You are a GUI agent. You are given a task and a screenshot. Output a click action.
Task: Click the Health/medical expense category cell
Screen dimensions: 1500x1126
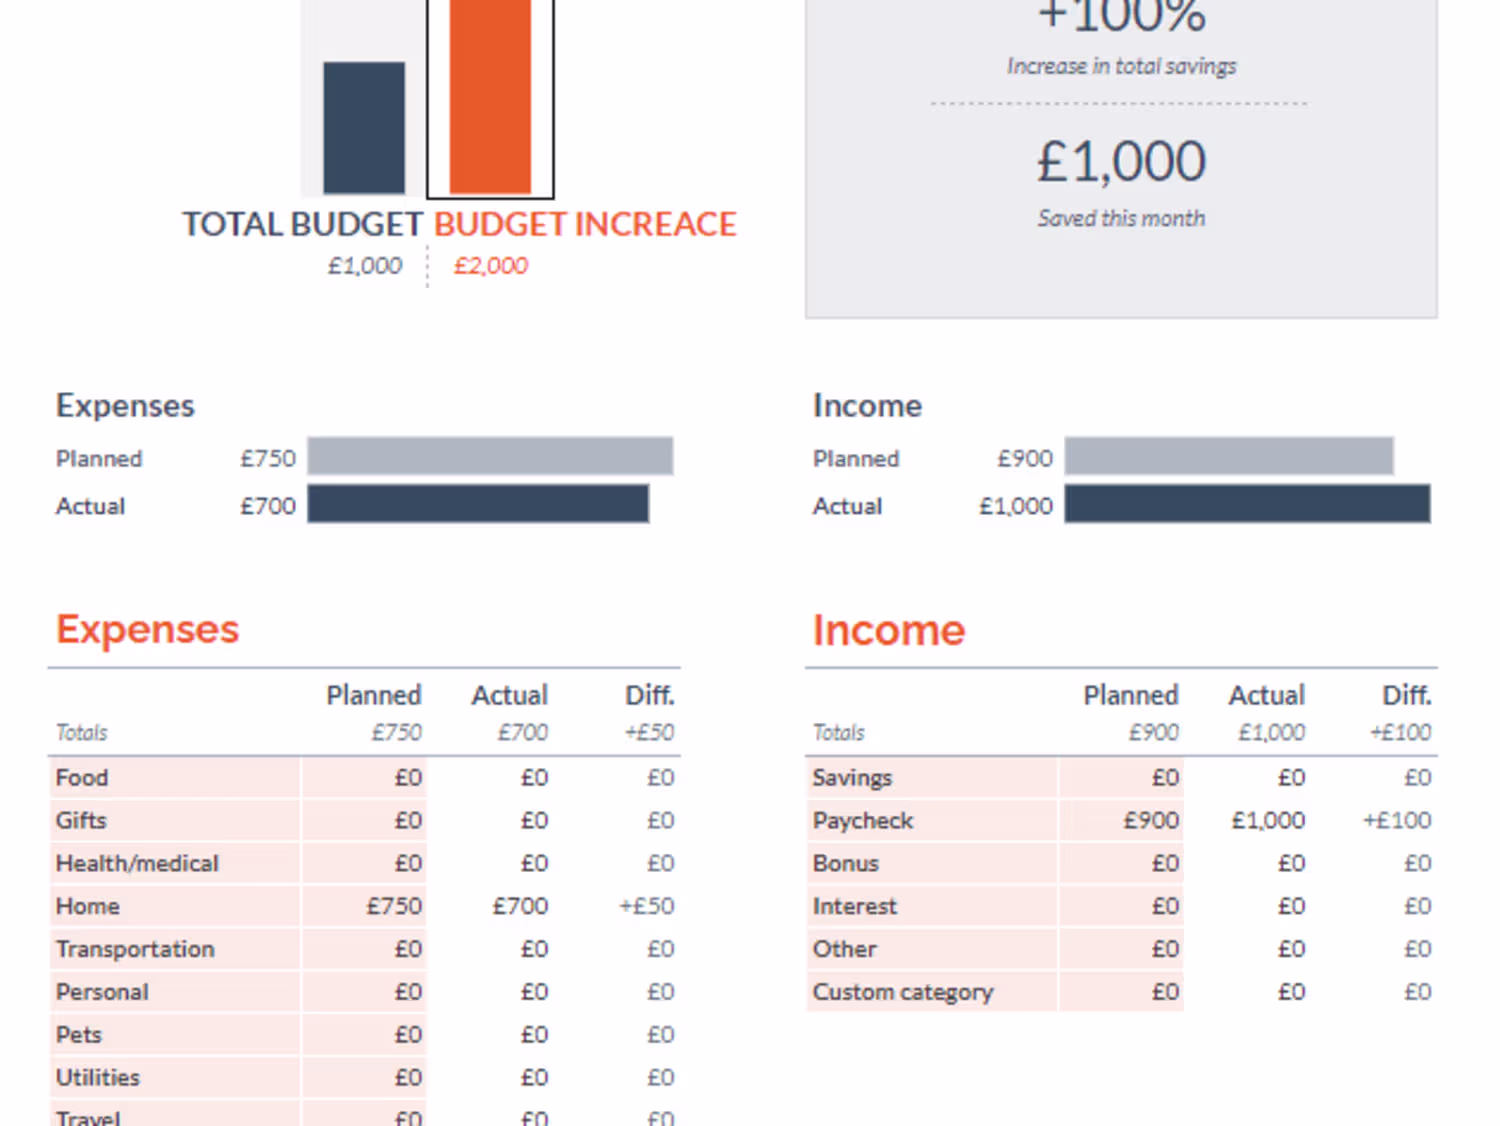click(174, 864)
